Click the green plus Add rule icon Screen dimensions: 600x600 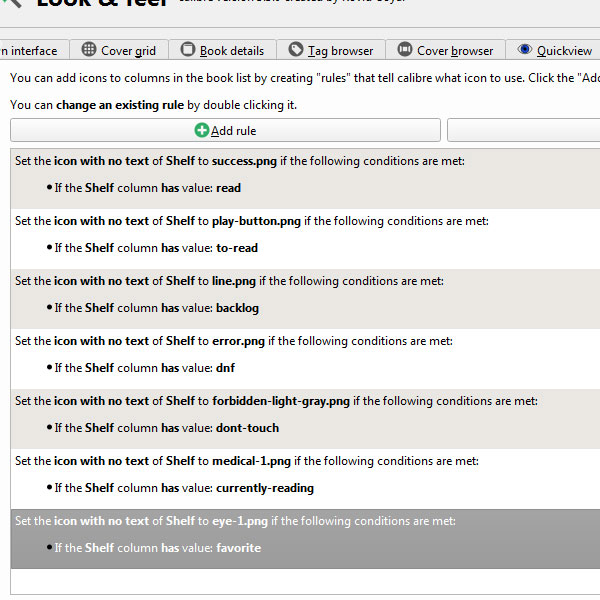(x=202, y=130)
